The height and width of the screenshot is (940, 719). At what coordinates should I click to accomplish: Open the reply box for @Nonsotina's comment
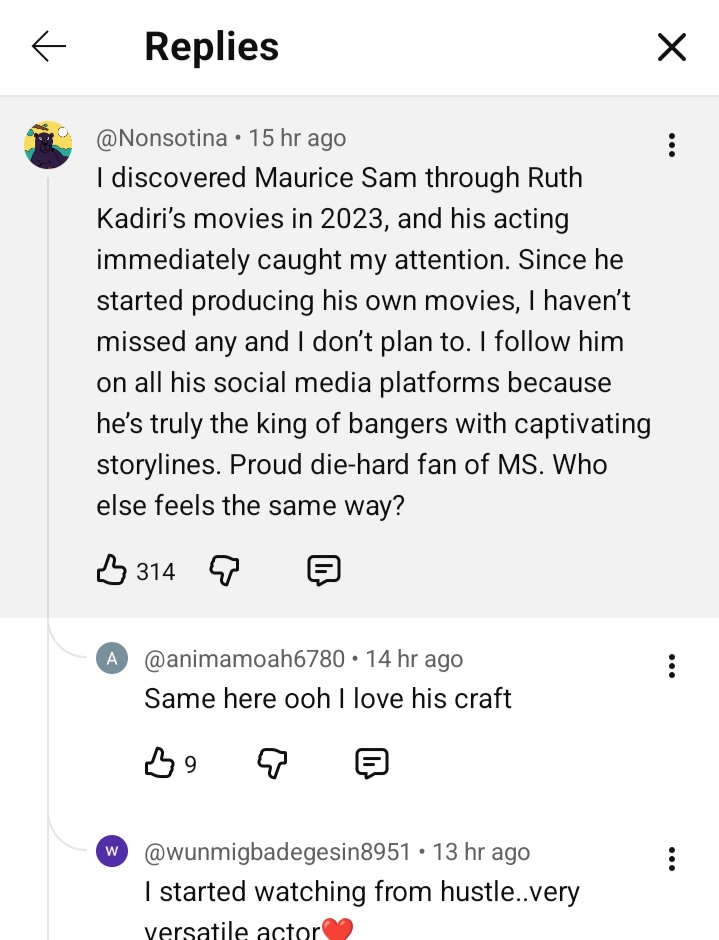click(x=324, y=570)
